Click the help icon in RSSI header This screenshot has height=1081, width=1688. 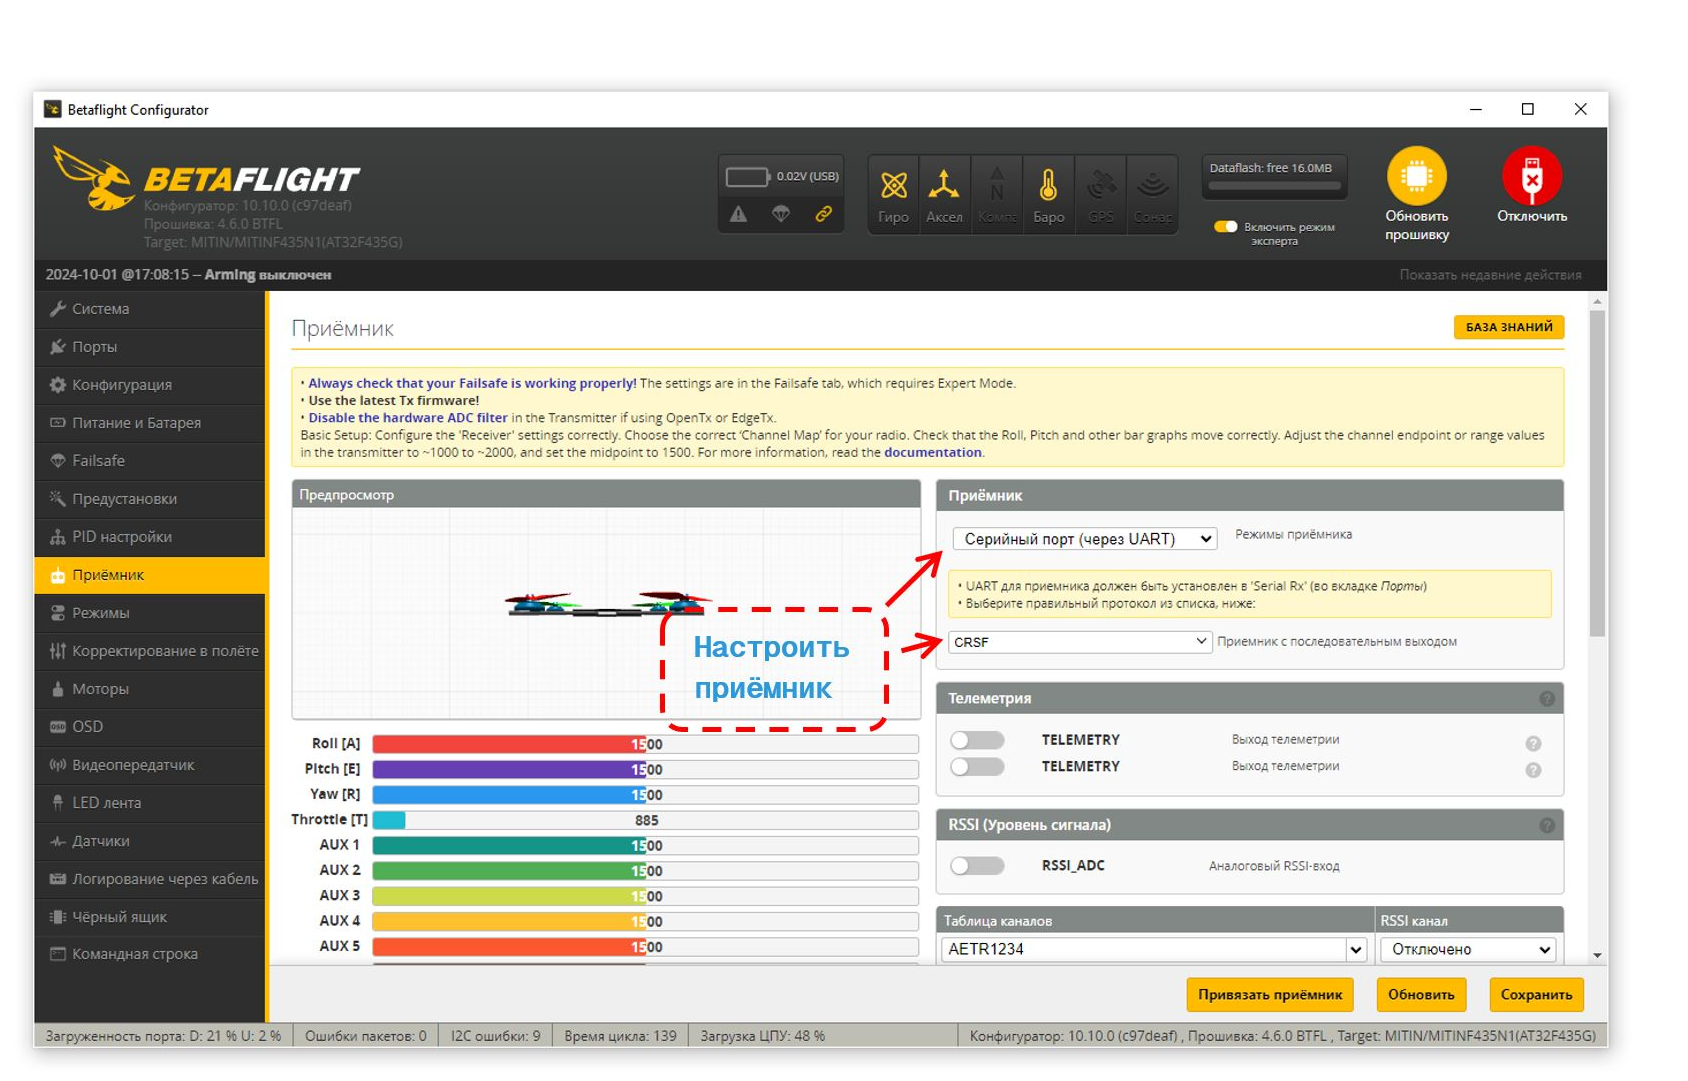click(x=1547, y=825)
